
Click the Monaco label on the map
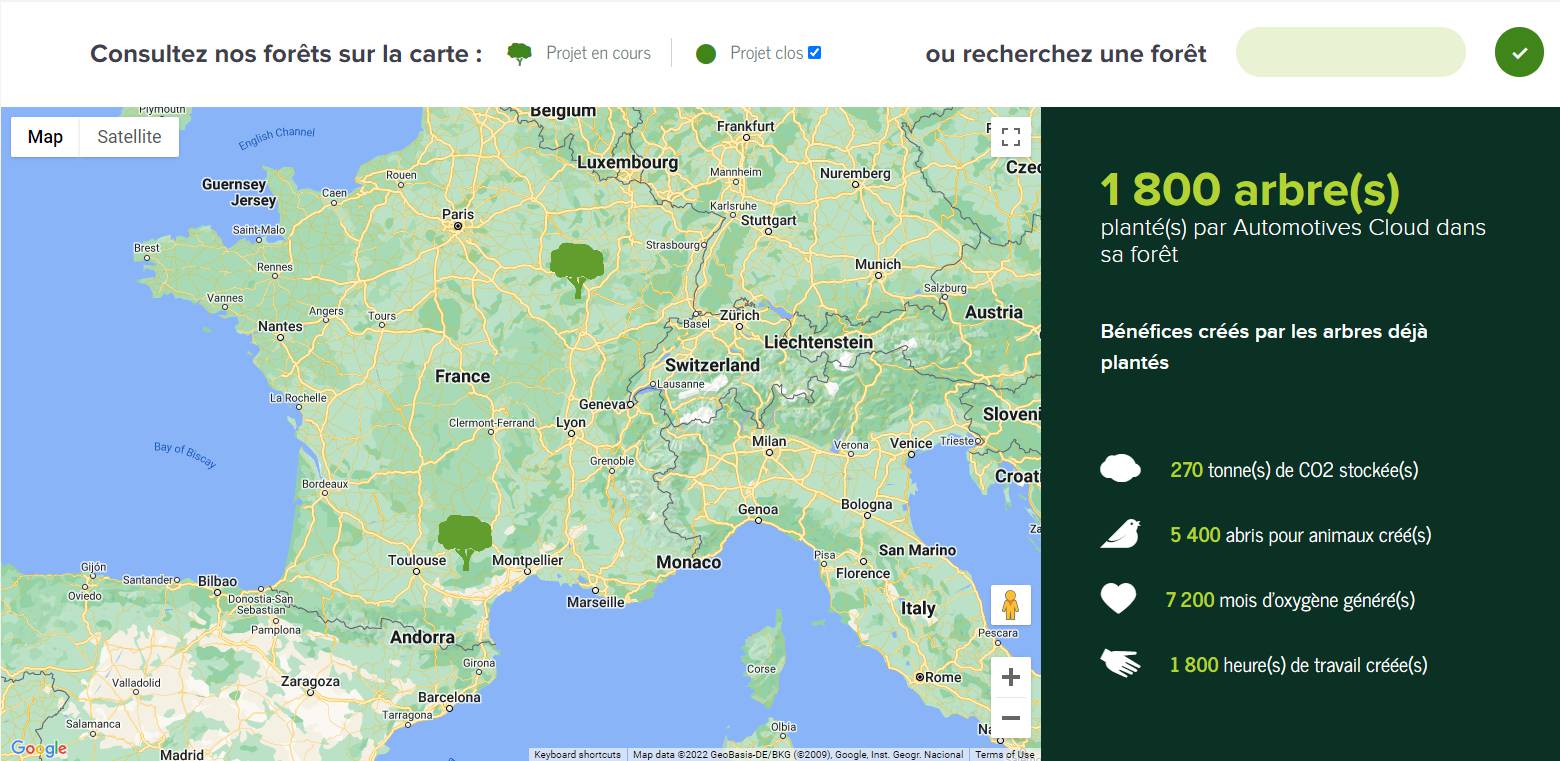689,562
